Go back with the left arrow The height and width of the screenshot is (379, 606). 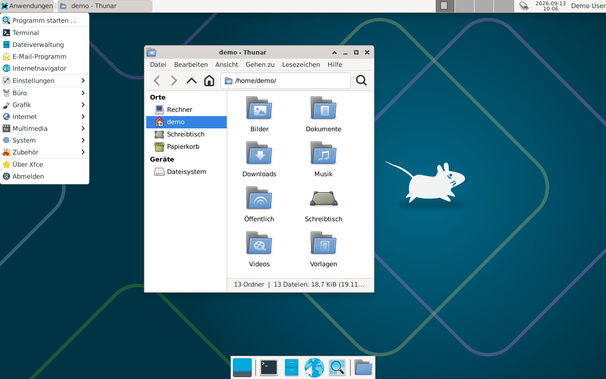pos(157,80)
